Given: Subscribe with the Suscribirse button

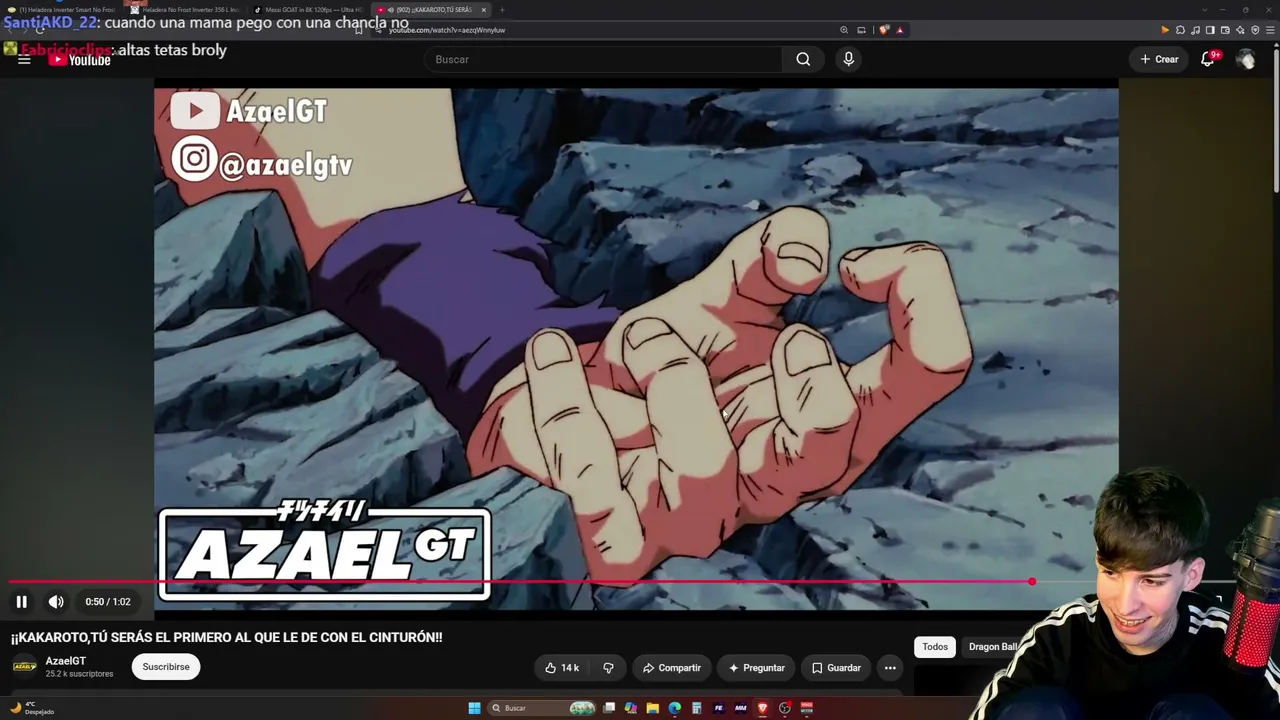Looking at the screenshot, I should [166, 667].
